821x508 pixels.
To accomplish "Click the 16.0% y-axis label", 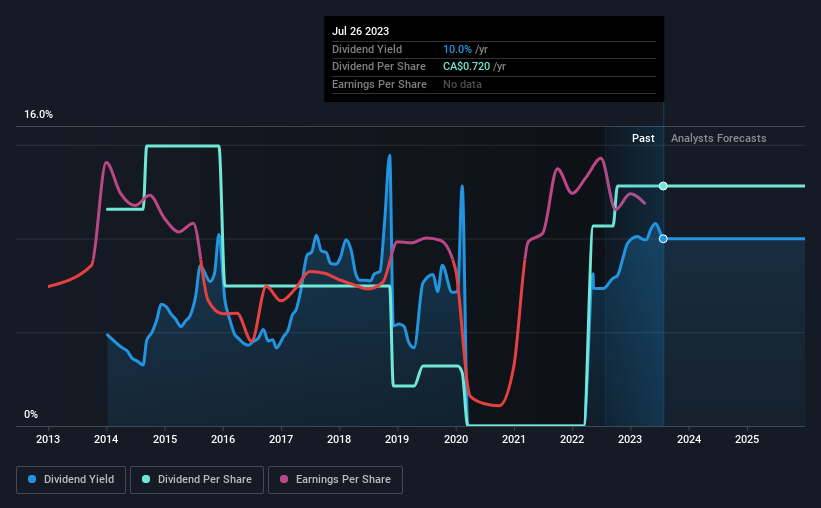I will 38,115.
